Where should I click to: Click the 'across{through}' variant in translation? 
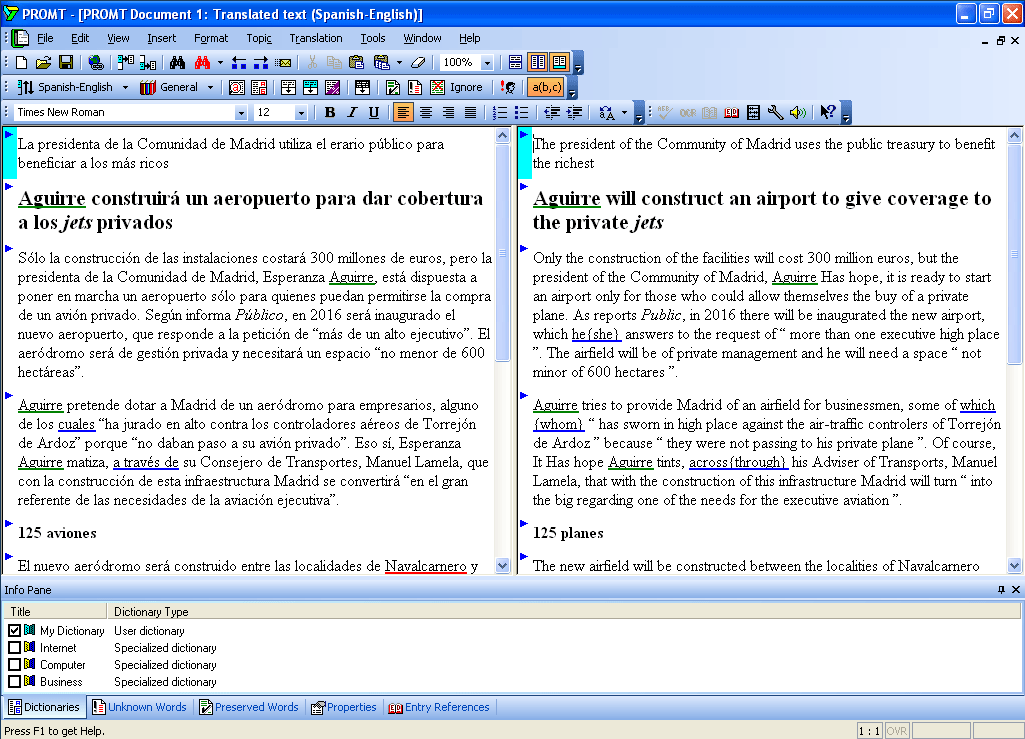click(x=737, y=462)
